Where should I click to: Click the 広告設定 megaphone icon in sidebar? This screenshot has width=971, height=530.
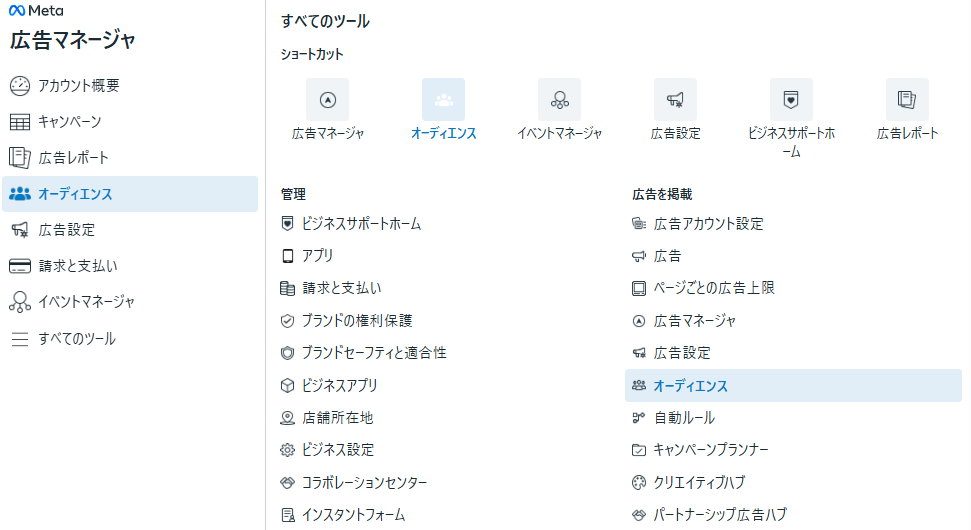20,230
